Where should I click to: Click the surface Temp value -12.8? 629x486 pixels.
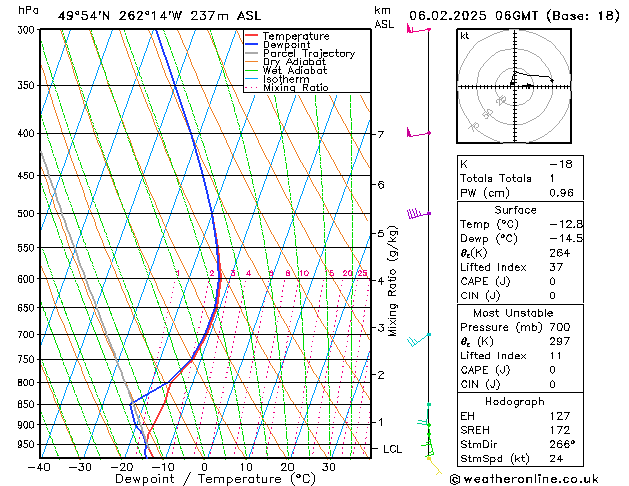point(566,224)
